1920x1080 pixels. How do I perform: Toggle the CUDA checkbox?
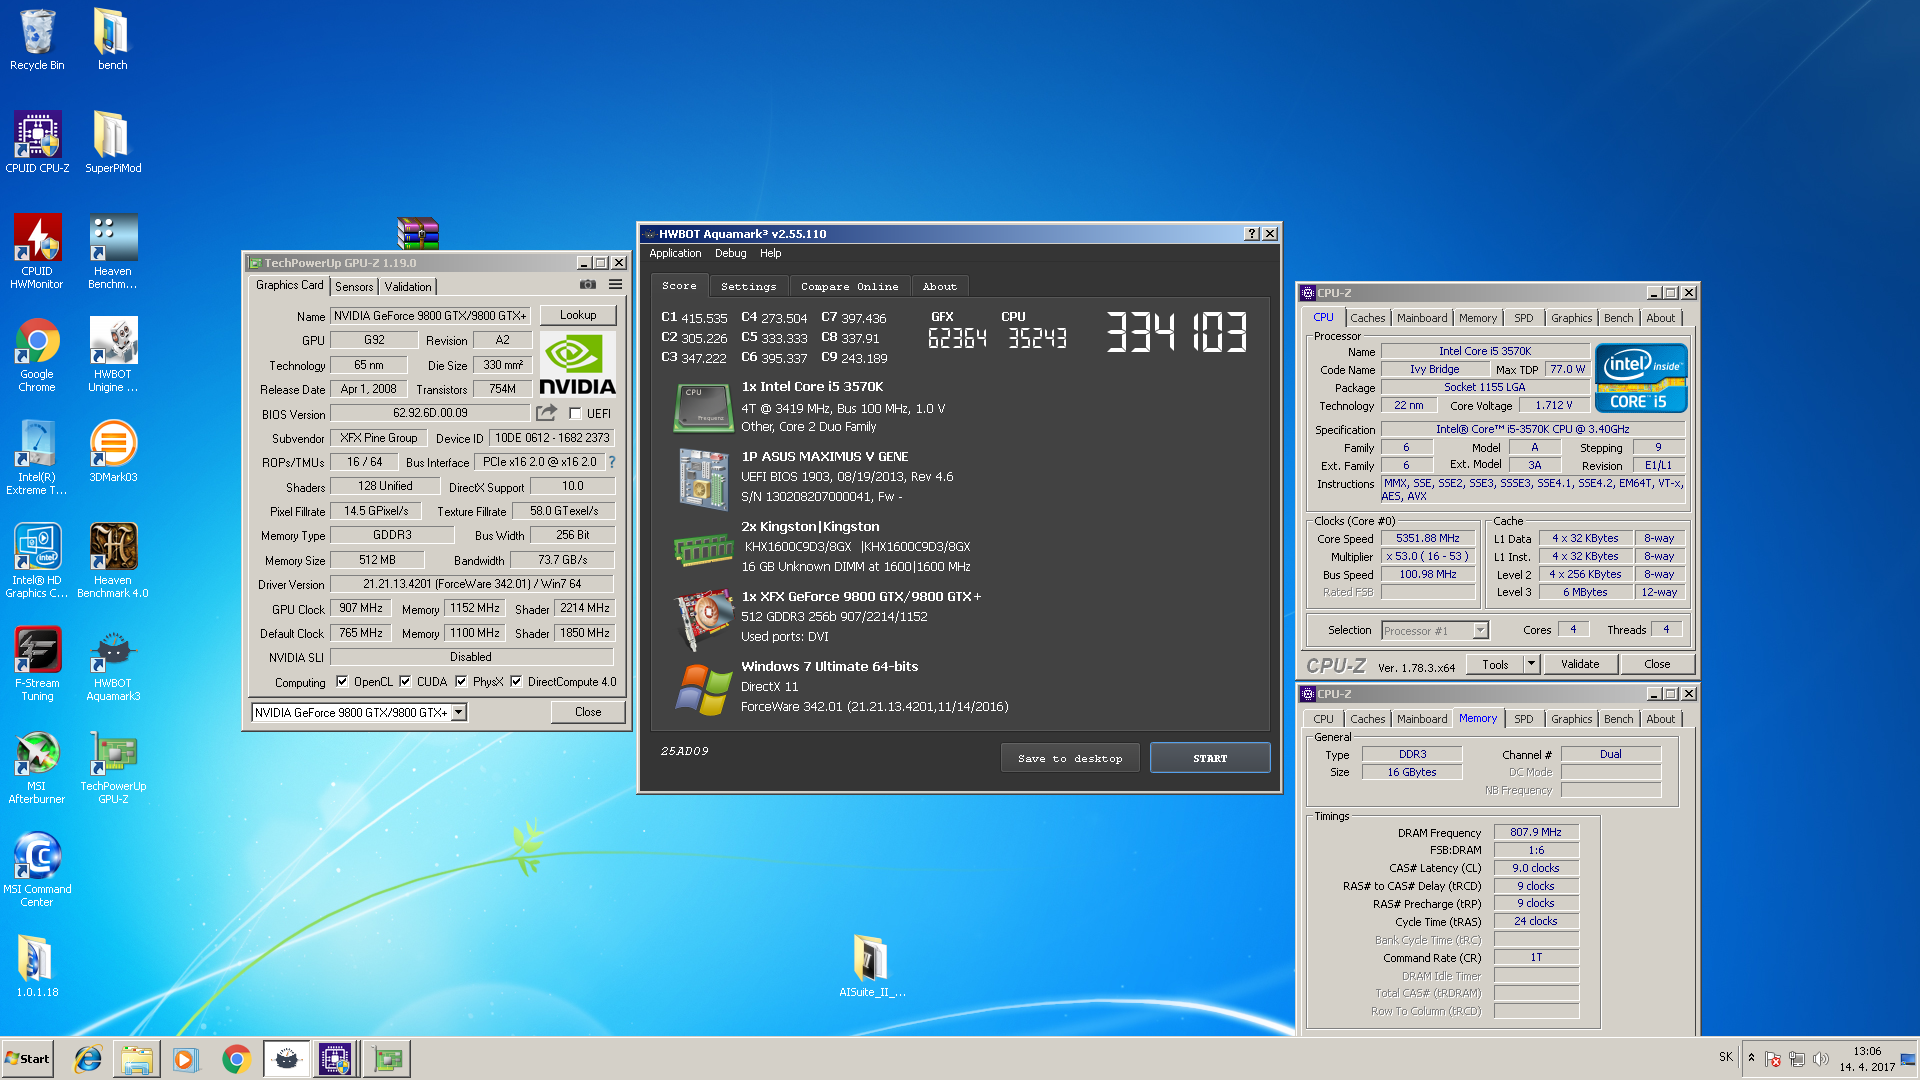[405, 682]
